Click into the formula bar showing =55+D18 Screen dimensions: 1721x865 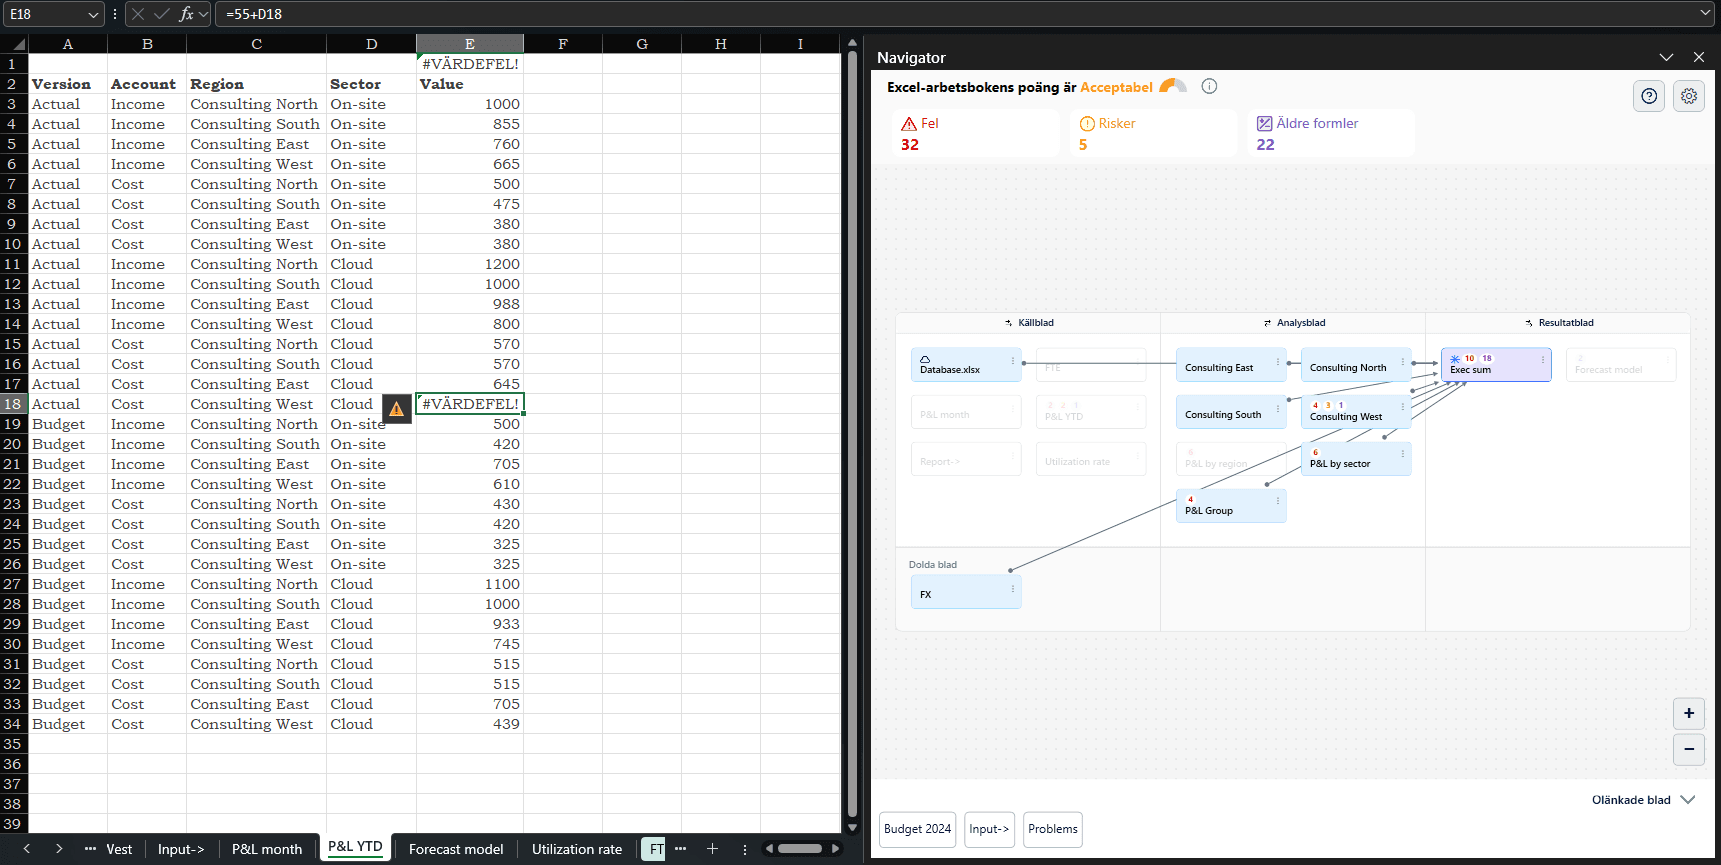955,14
